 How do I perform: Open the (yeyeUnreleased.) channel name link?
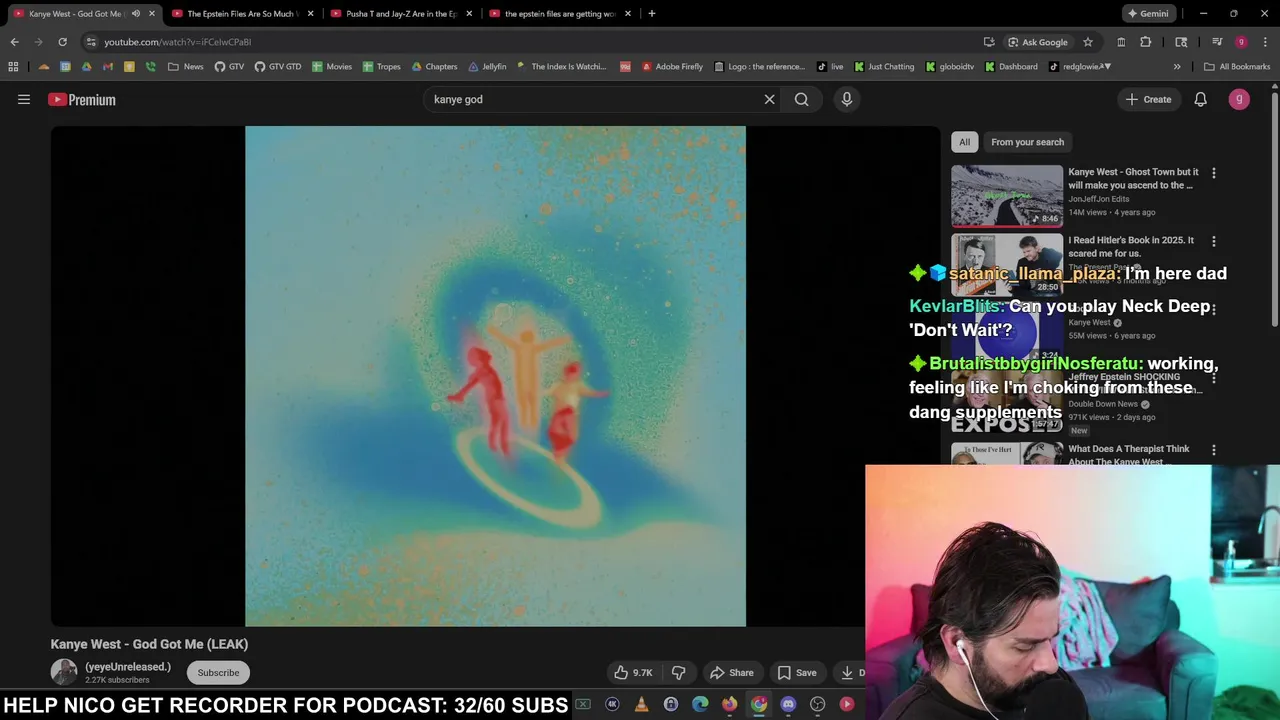(128, 667)
